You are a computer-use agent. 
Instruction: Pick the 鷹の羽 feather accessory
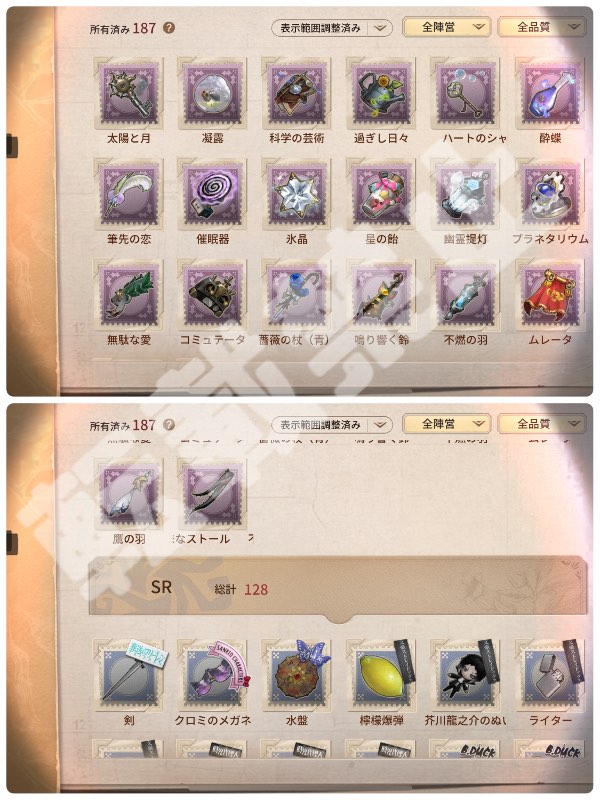(x=129, y=493)
